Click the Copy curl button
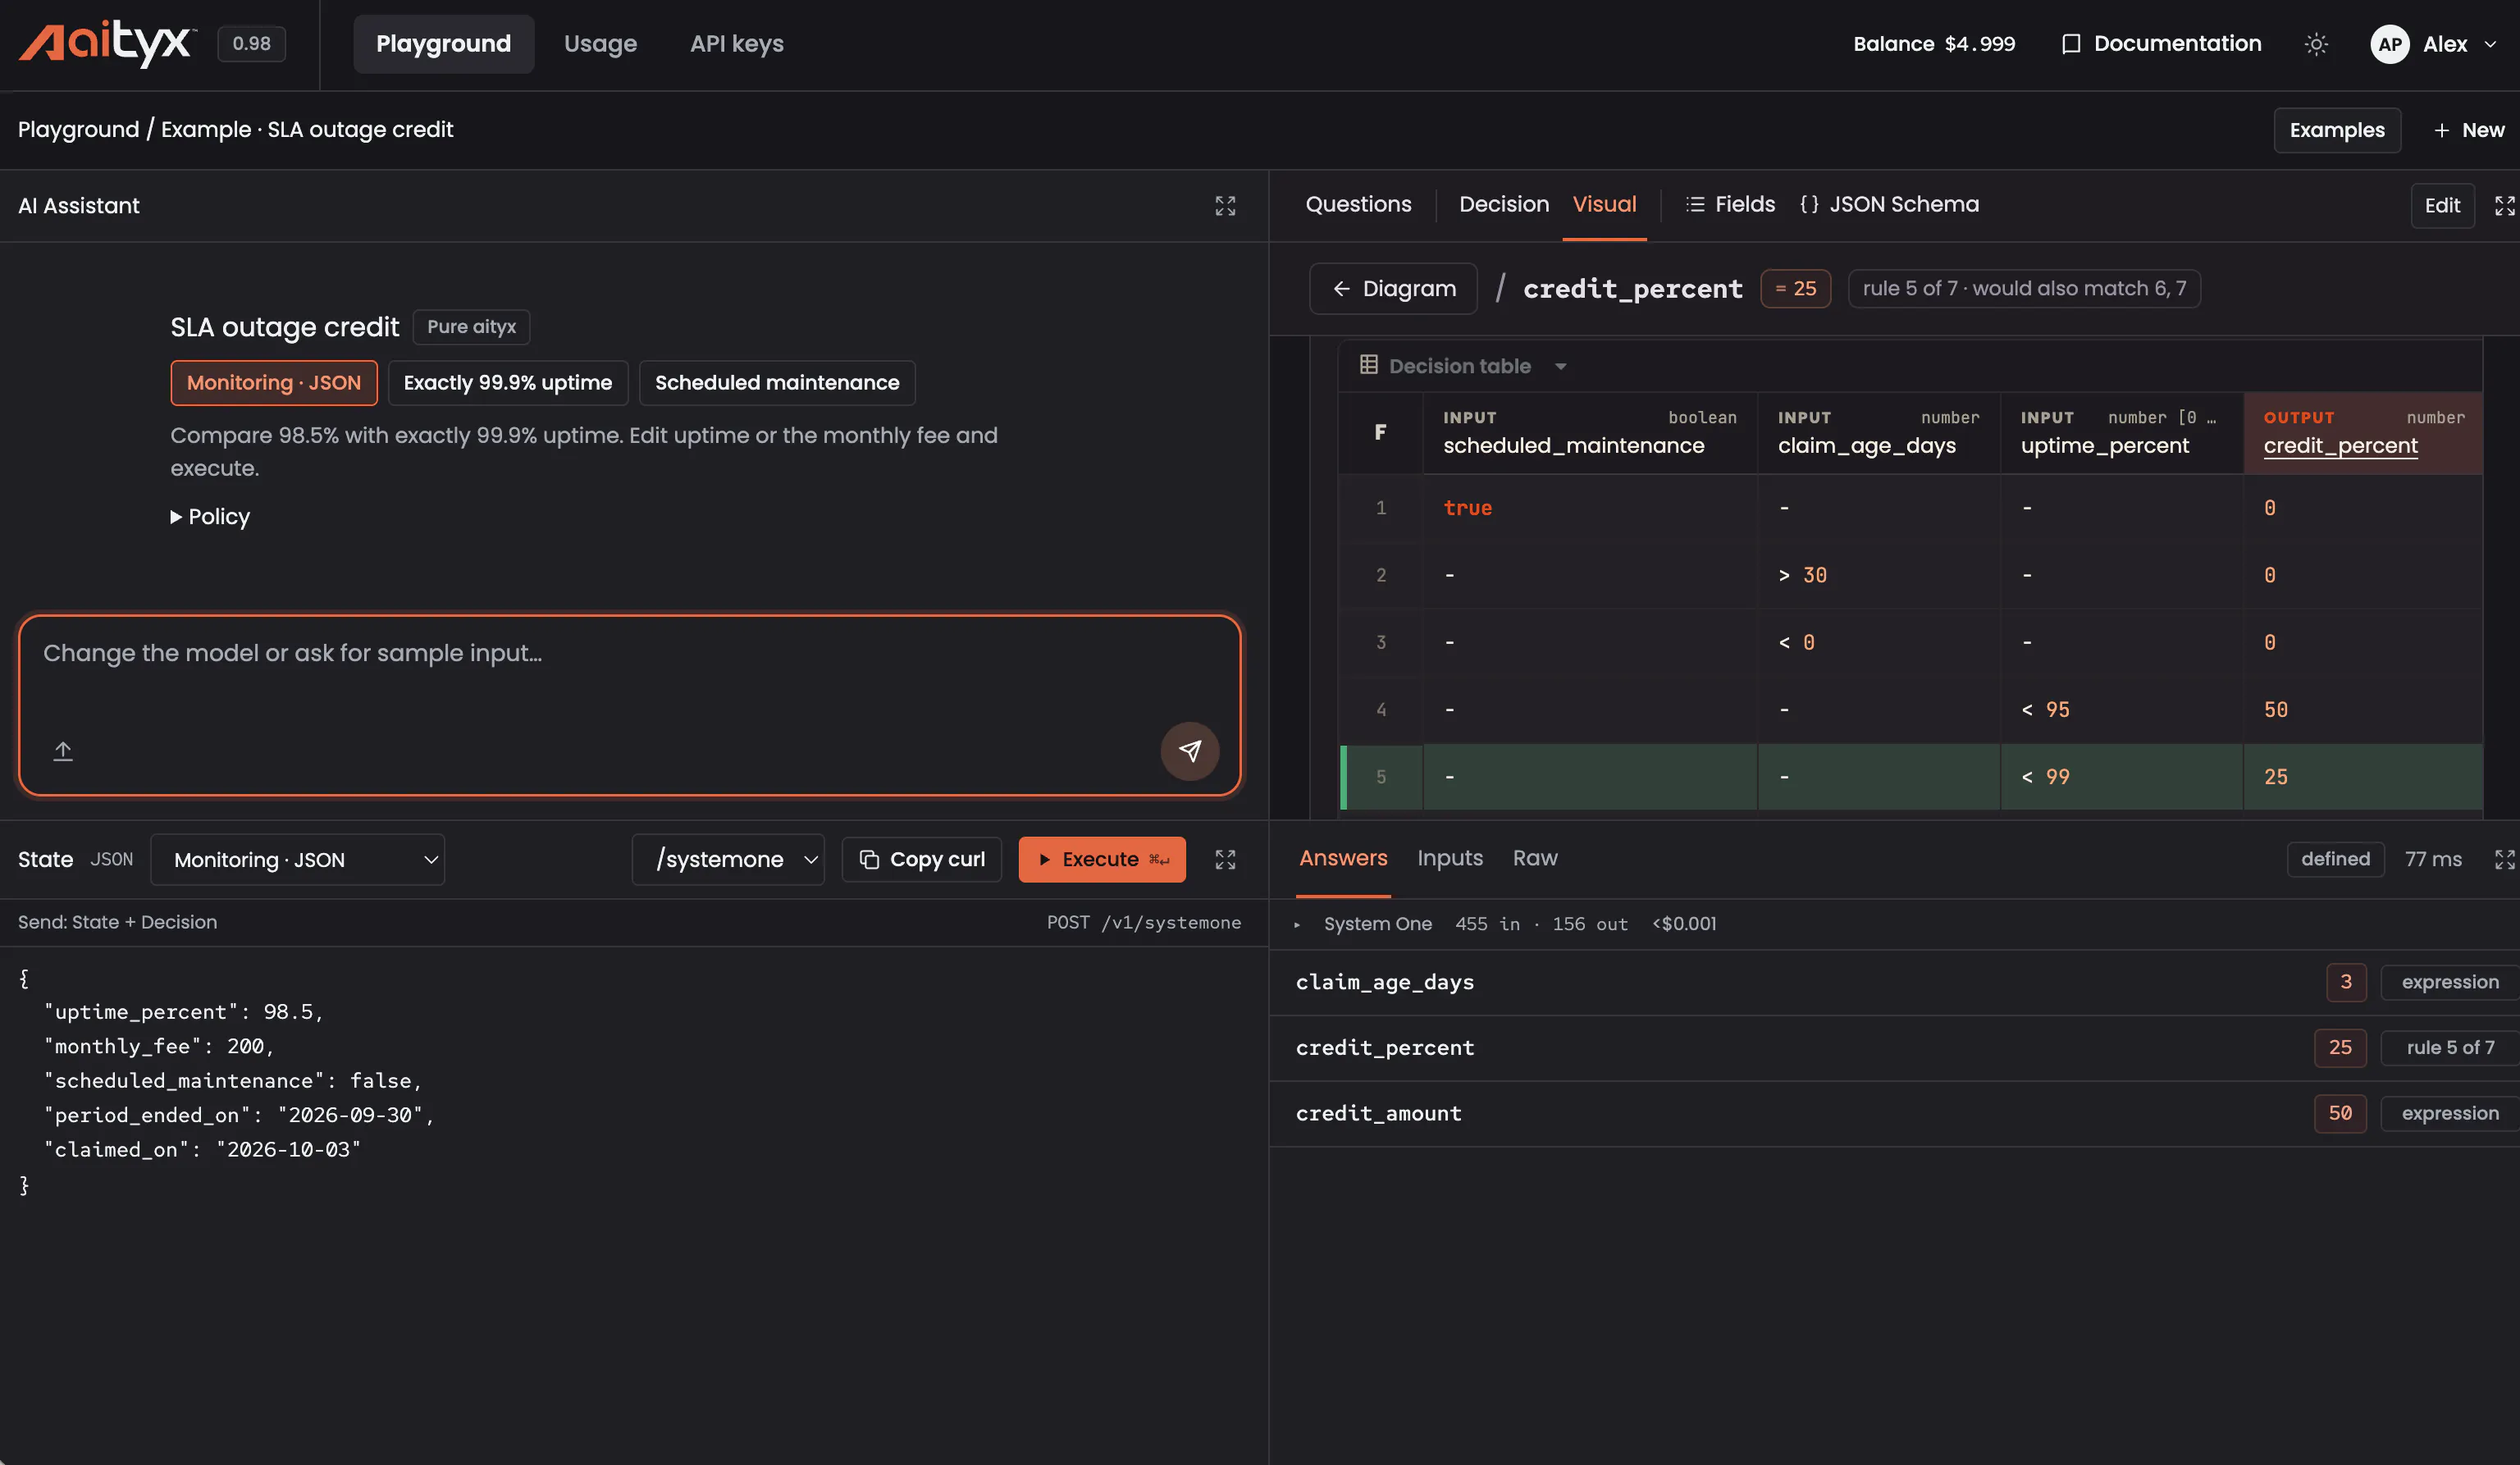The image size is (2520, 1465). [922, 860]
